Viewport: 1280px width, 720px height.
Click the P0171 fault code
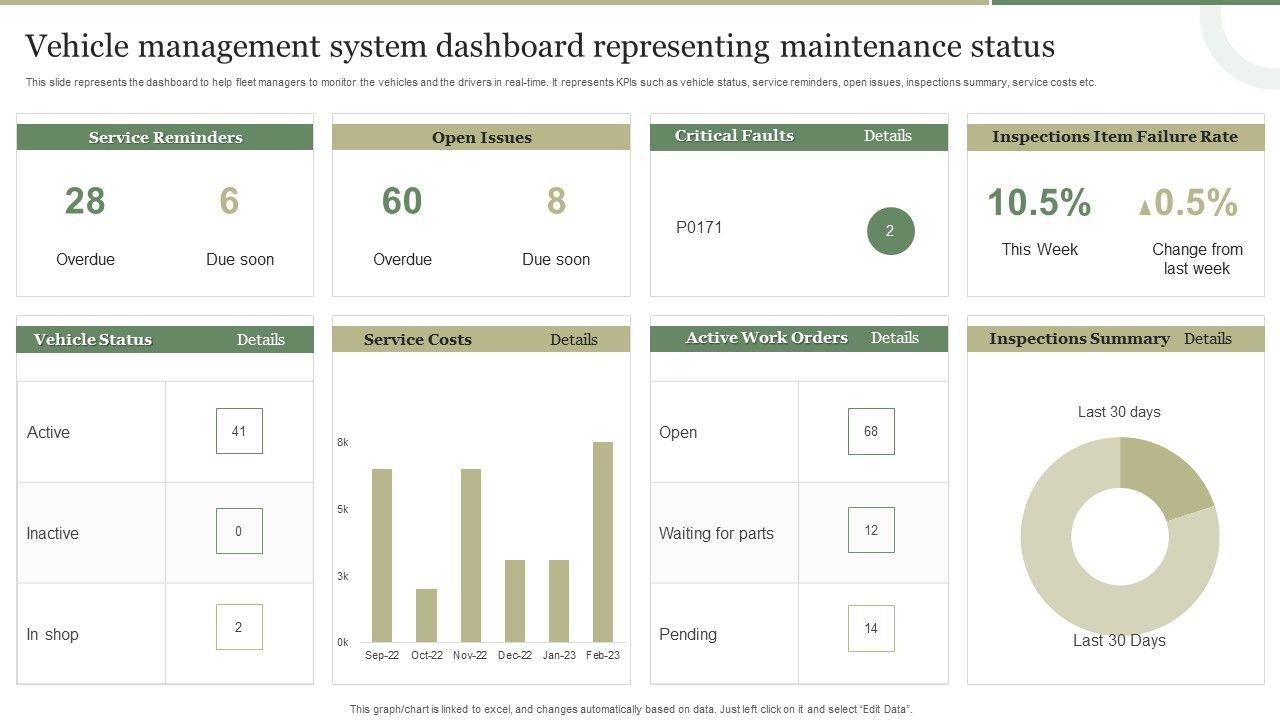(699, 227)
